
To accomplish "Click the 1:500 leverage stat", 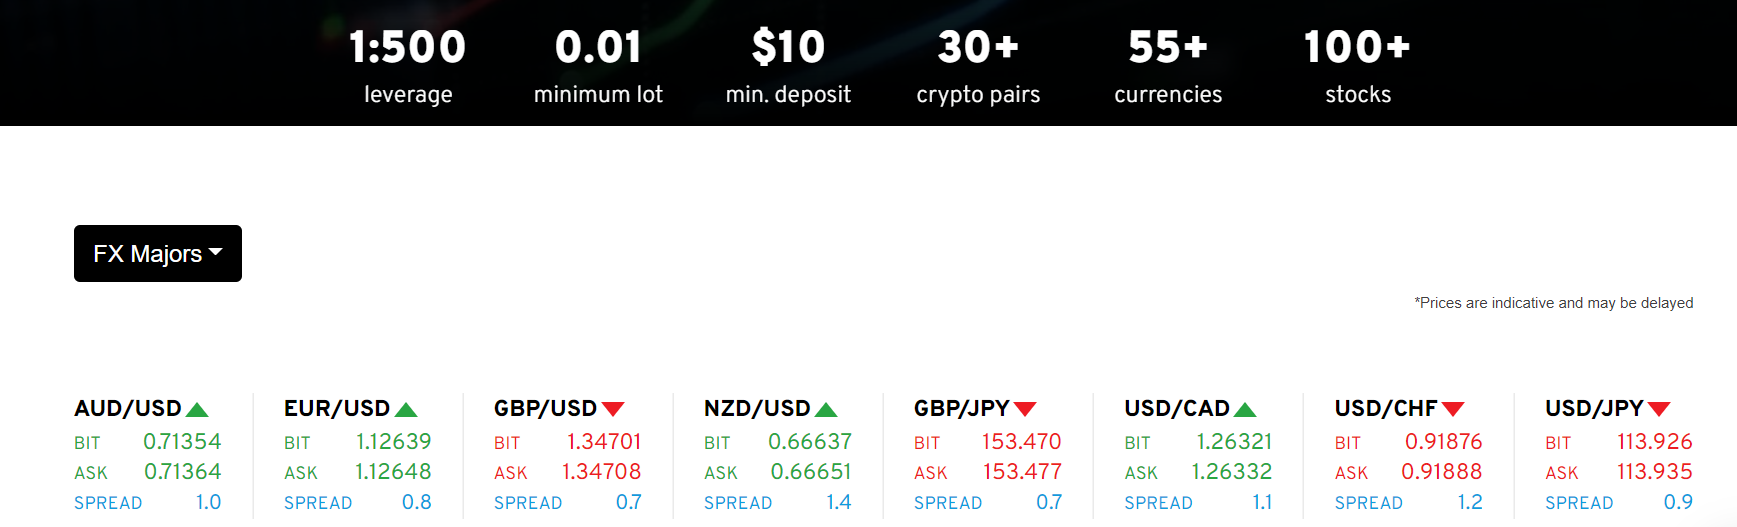I will coord(408,66).
